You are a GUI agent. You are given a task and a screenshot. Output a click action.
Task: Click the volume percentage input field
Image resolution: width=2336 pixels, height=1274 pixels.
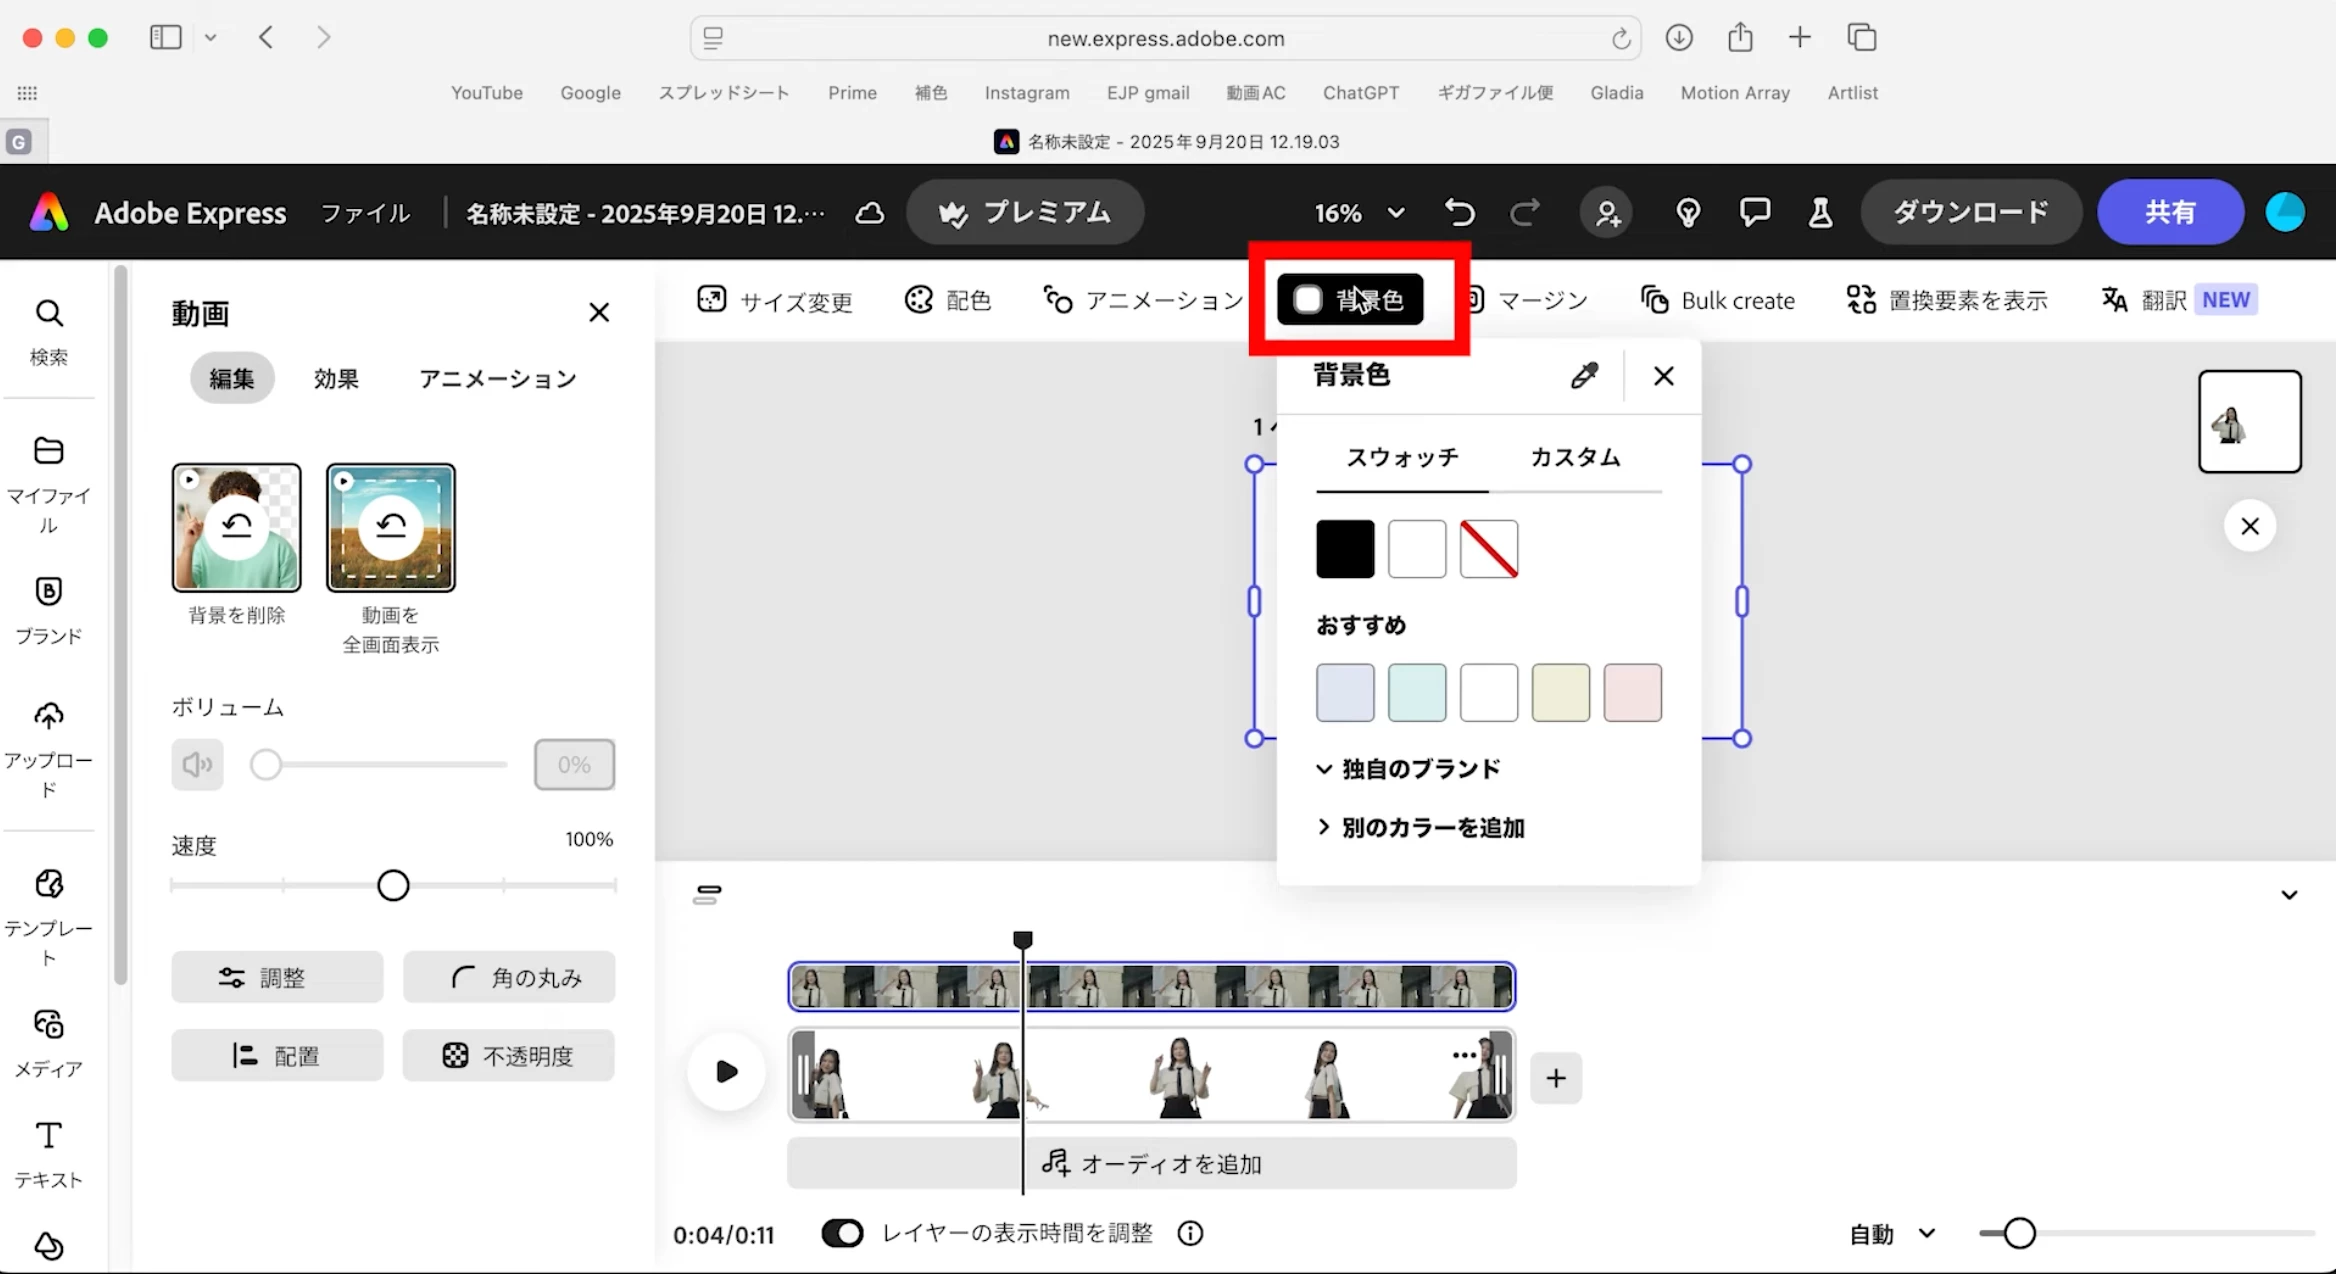click(574, 765)
